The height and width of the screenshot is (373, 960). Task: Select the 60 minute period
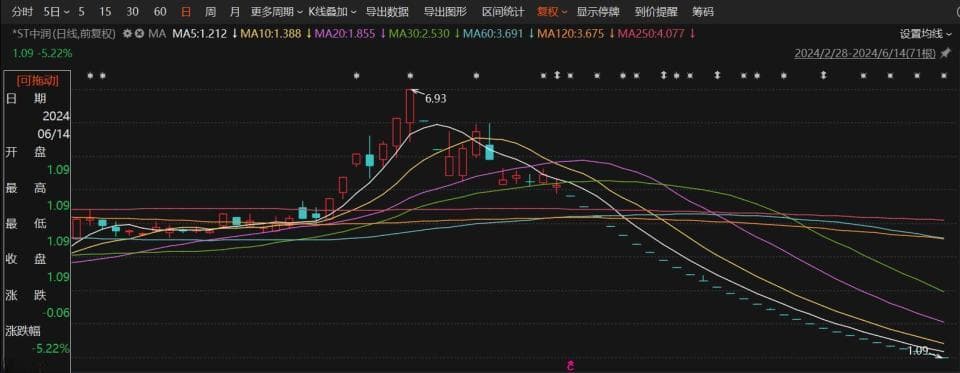pyautogui.click(x=160, y=12)
